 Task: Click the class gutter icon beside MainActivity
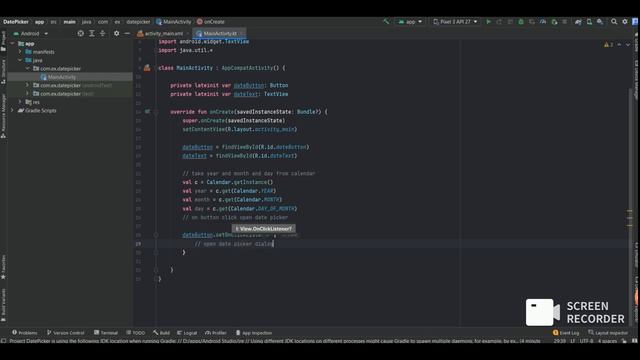point(147,68)
